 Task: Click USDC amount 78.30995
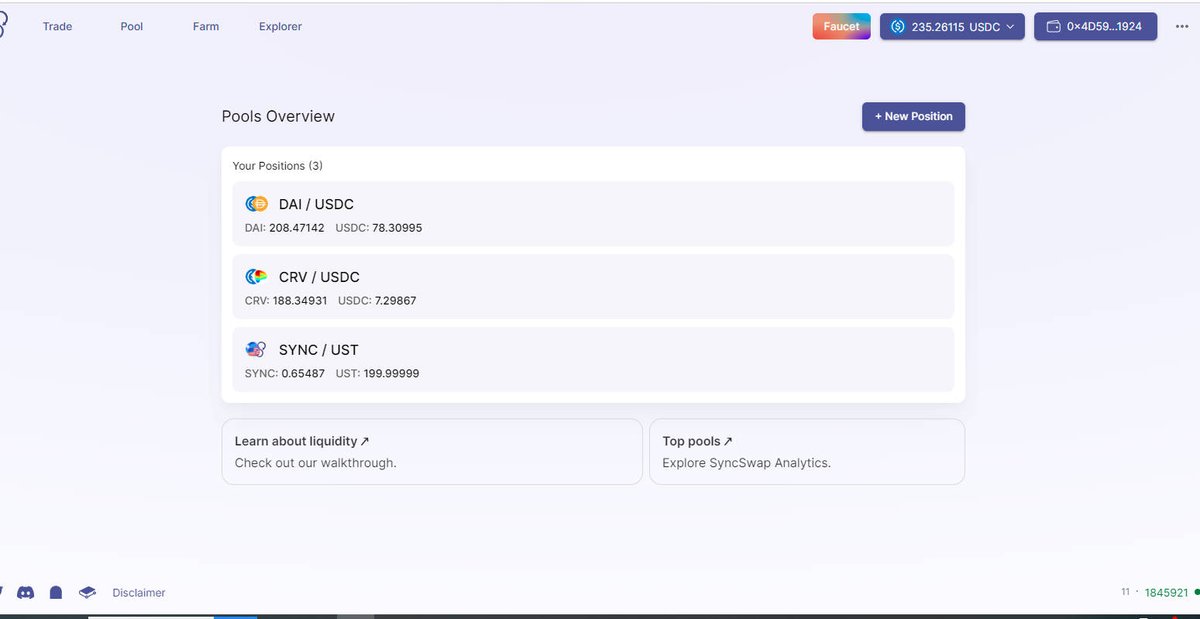[397, 228]
